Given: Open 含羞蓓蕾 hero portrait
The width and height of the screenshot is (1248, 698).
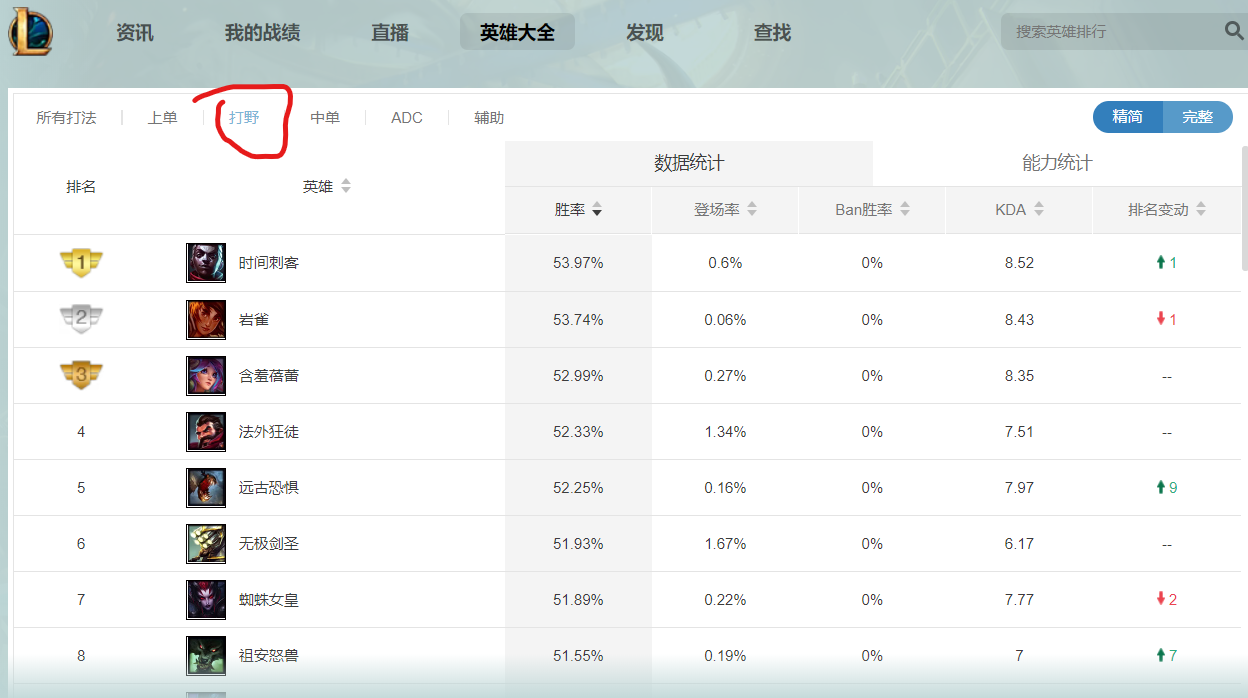Looking at the screenshot, I should 206,376.
